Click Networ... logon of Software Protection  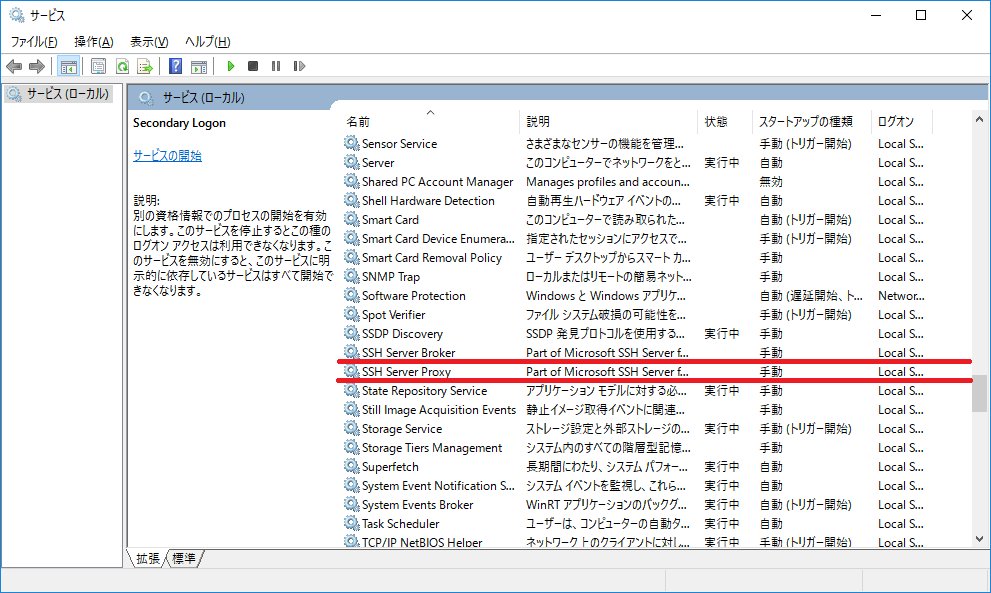[901, 295]
